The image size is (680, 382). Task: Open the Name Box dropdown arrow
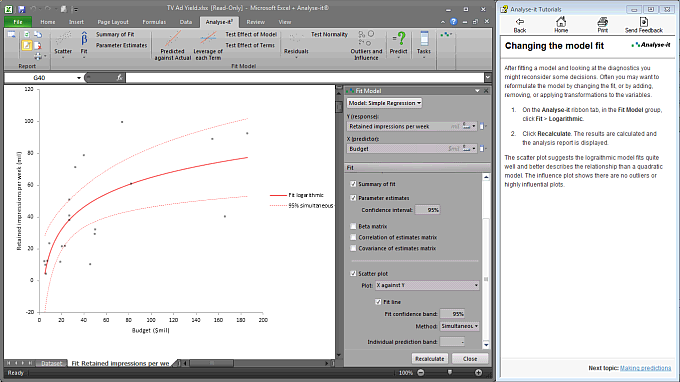pyautogui.click(x=78, y=78)
